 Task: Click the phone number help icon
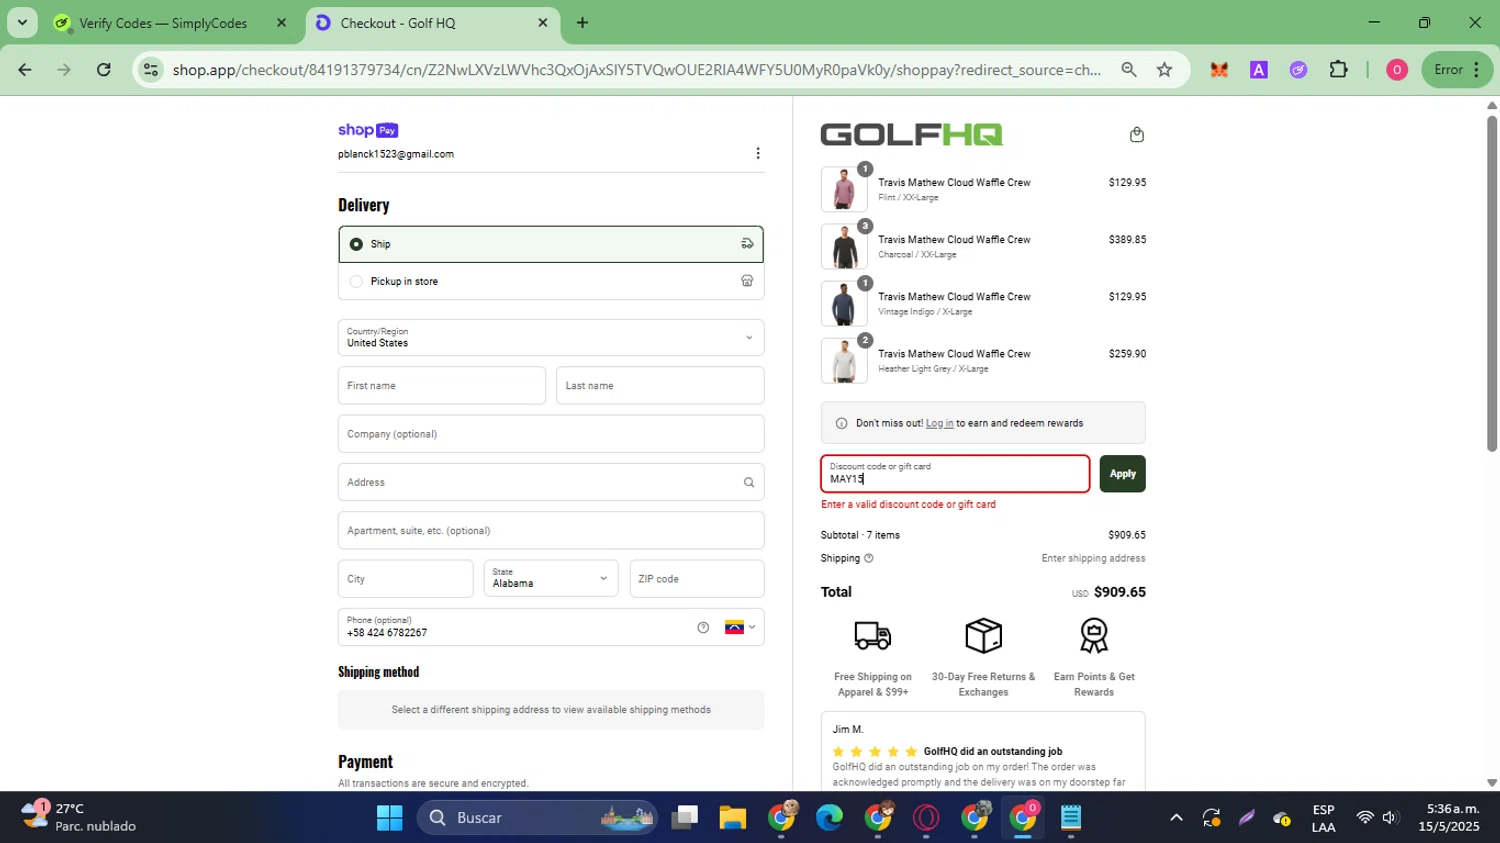point(703,628)
